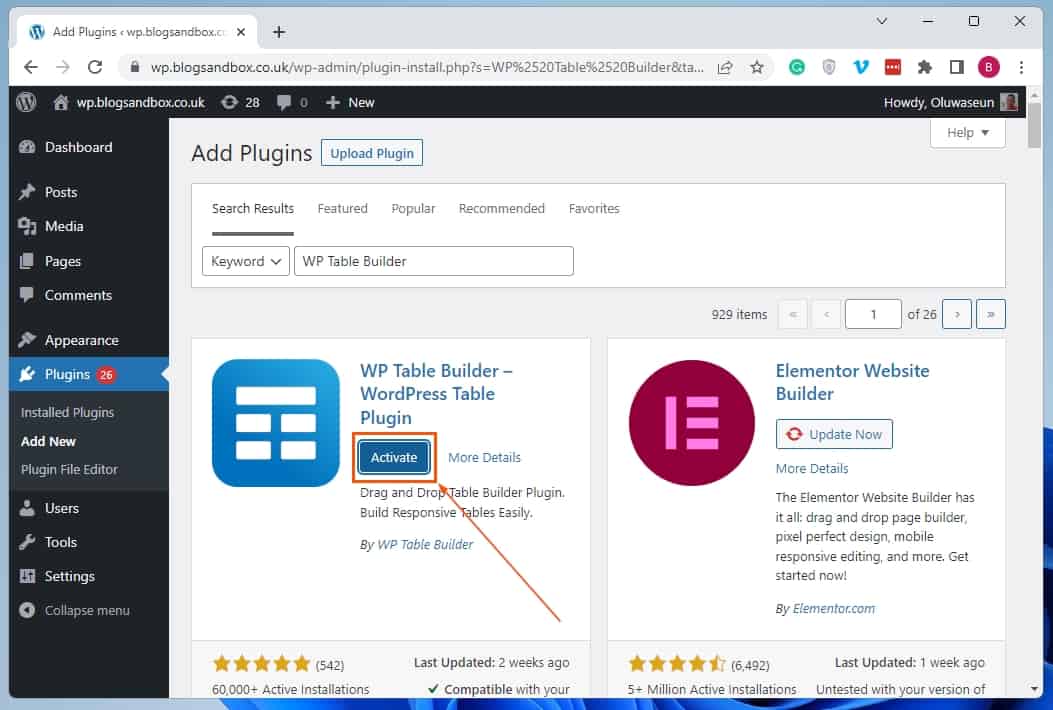This screenshot has height=710, width=1053.
Task: Open the Keyword search type dropdown
Action: [246, 261]
